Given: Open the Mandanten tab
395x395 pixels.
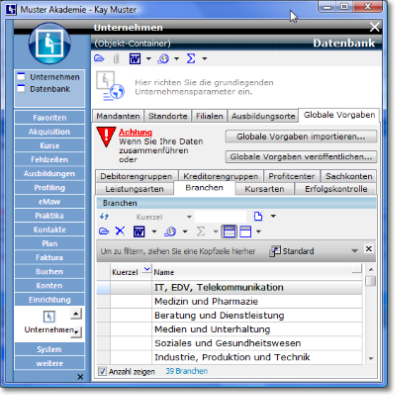Looking at the screenshot, I should 118,116.
